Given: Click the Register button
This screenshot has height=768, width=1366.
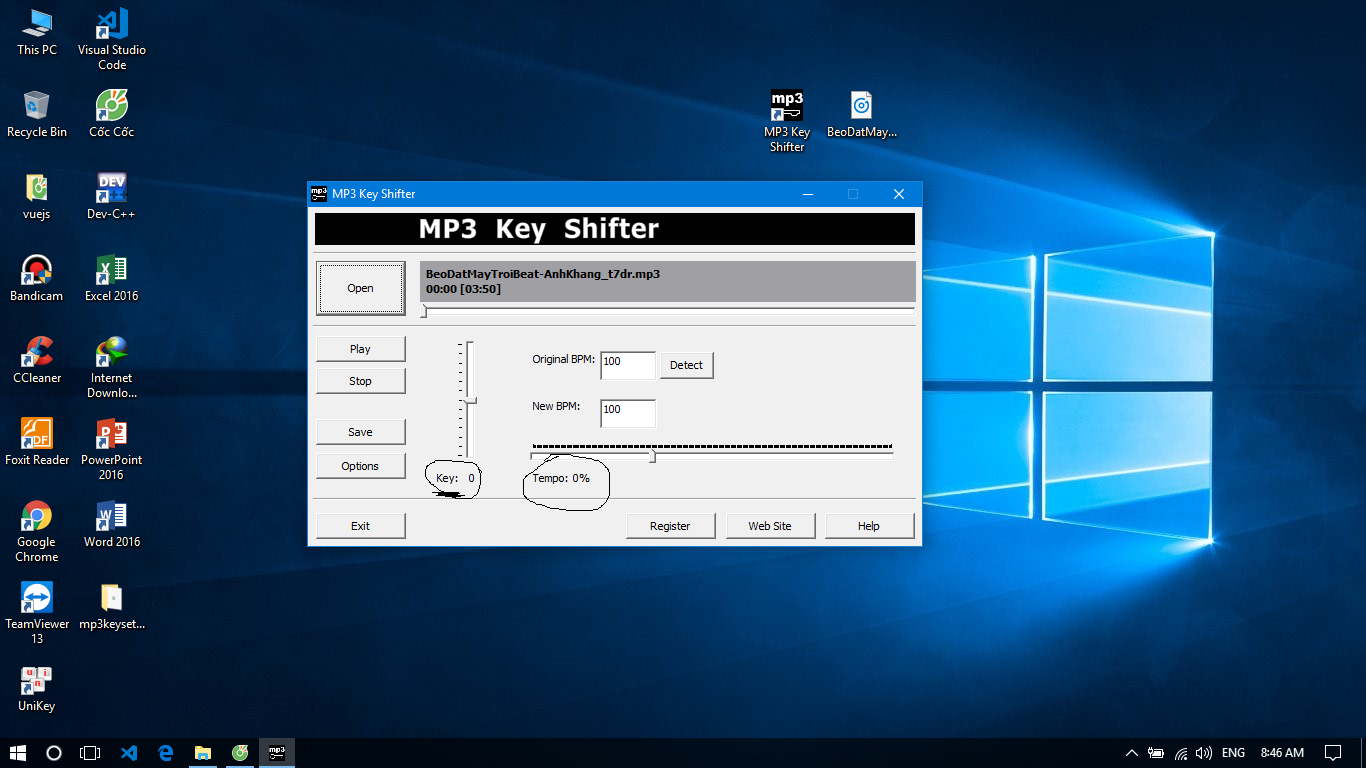Looking at the screenshot, I should pos(670,526).
